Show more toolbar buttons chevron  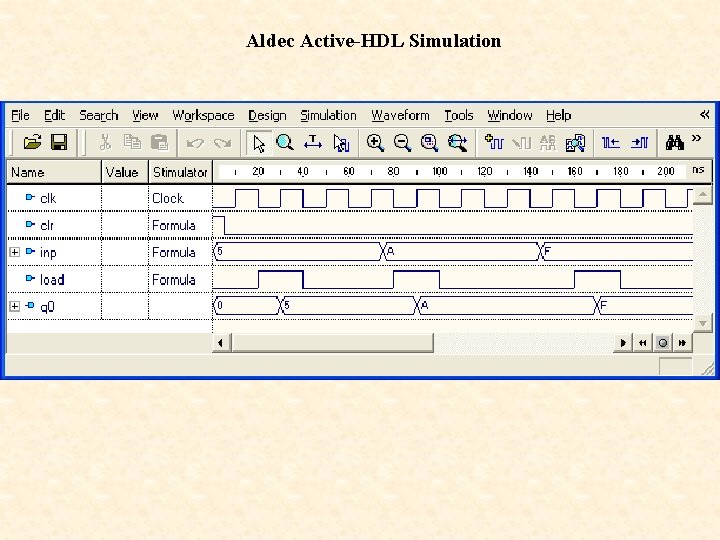[x=697, y=138]
